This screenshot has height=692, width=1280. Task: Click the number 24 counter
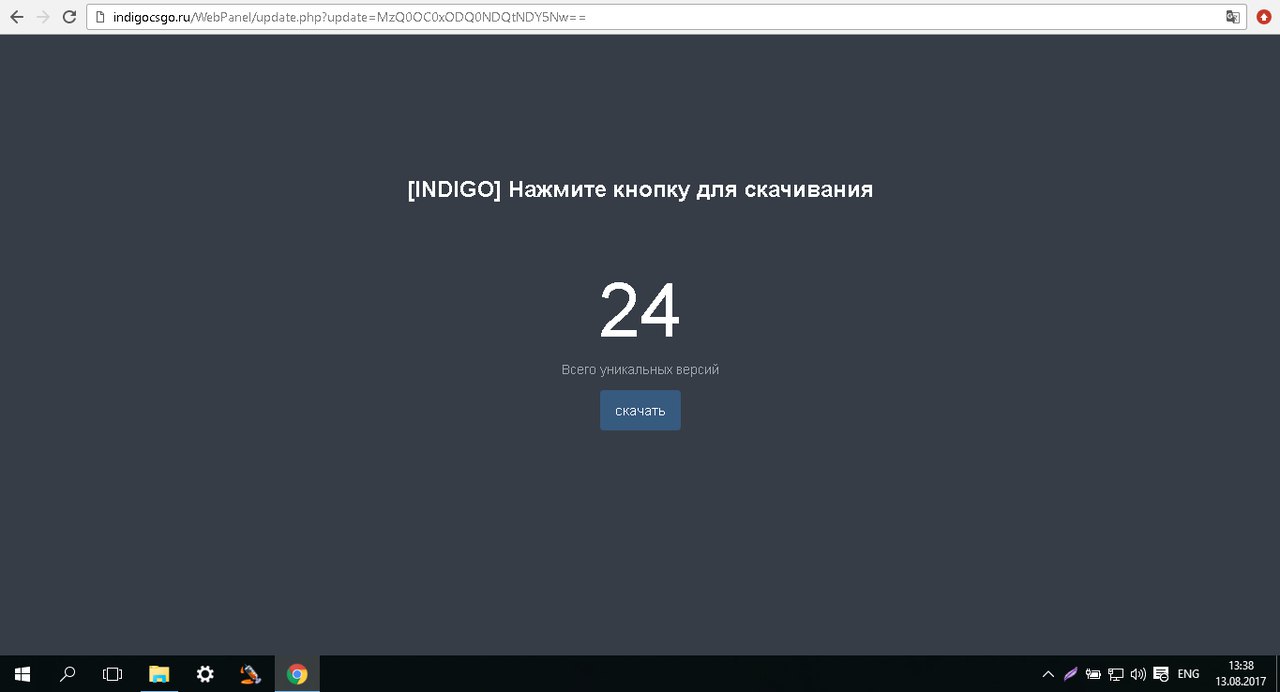tap(640, 311)
